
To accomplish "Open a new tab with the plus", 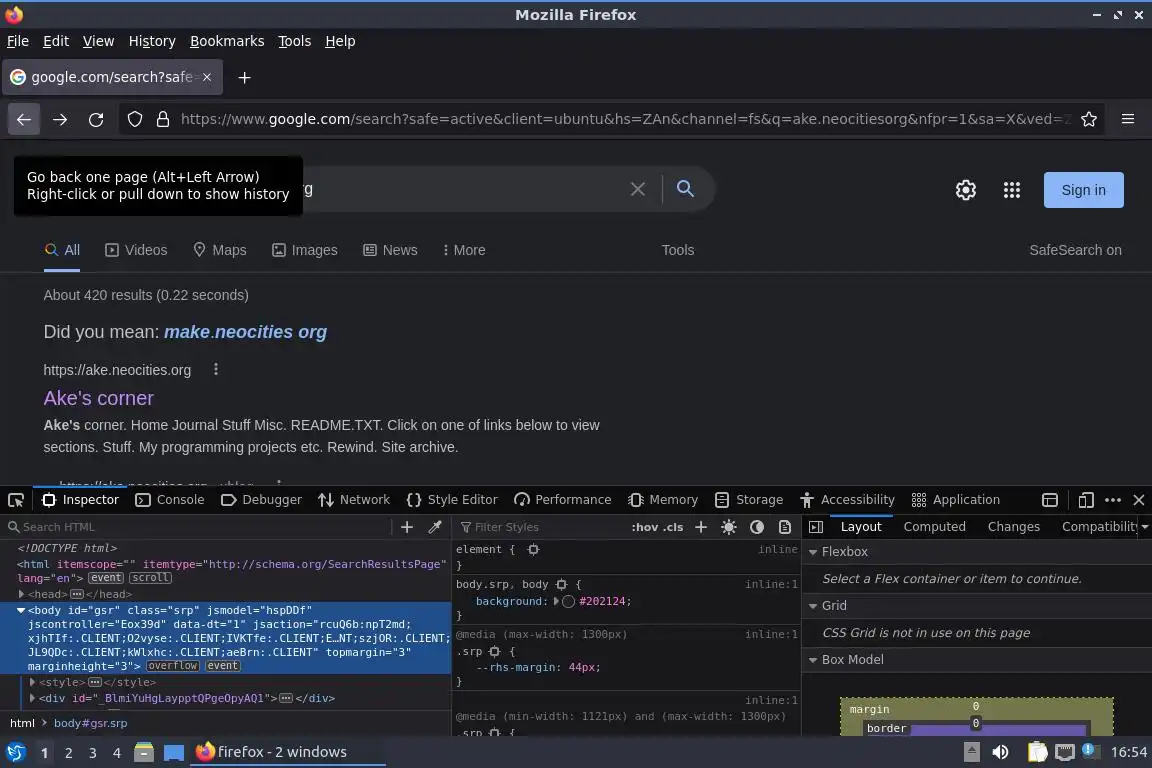I will point(245,77).
